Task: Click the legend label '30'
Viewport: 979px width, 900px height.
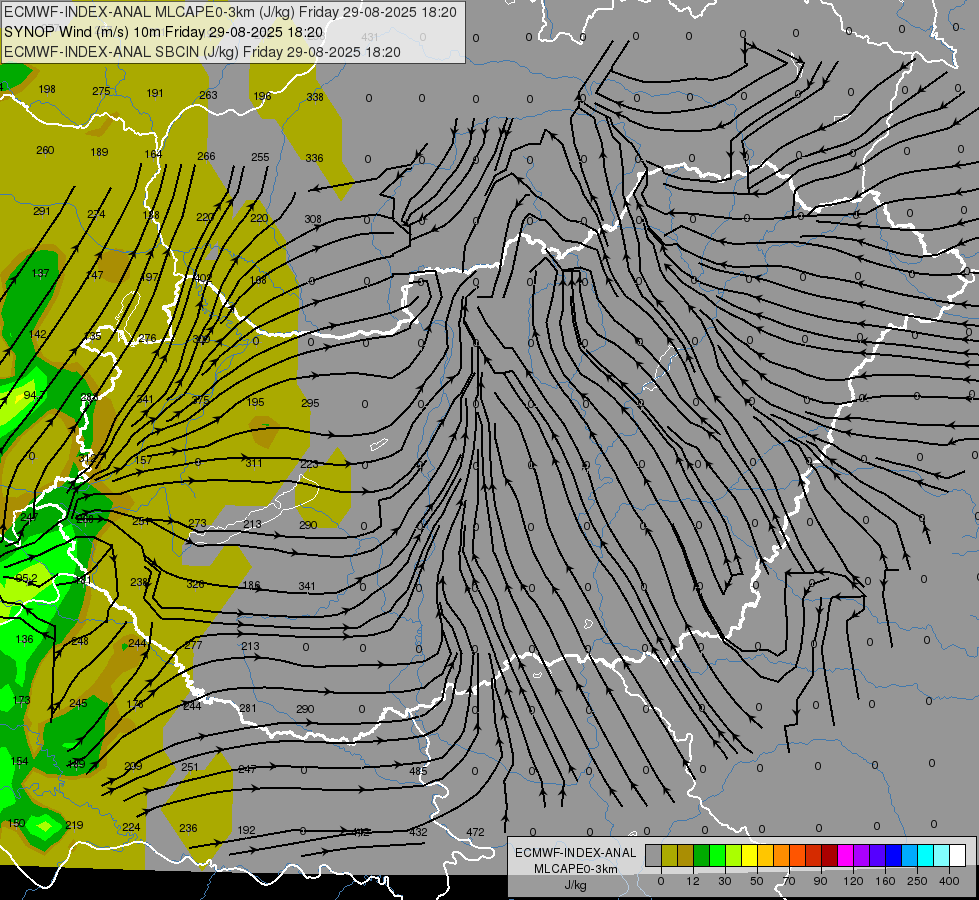Action: click(x=725, y=881)
